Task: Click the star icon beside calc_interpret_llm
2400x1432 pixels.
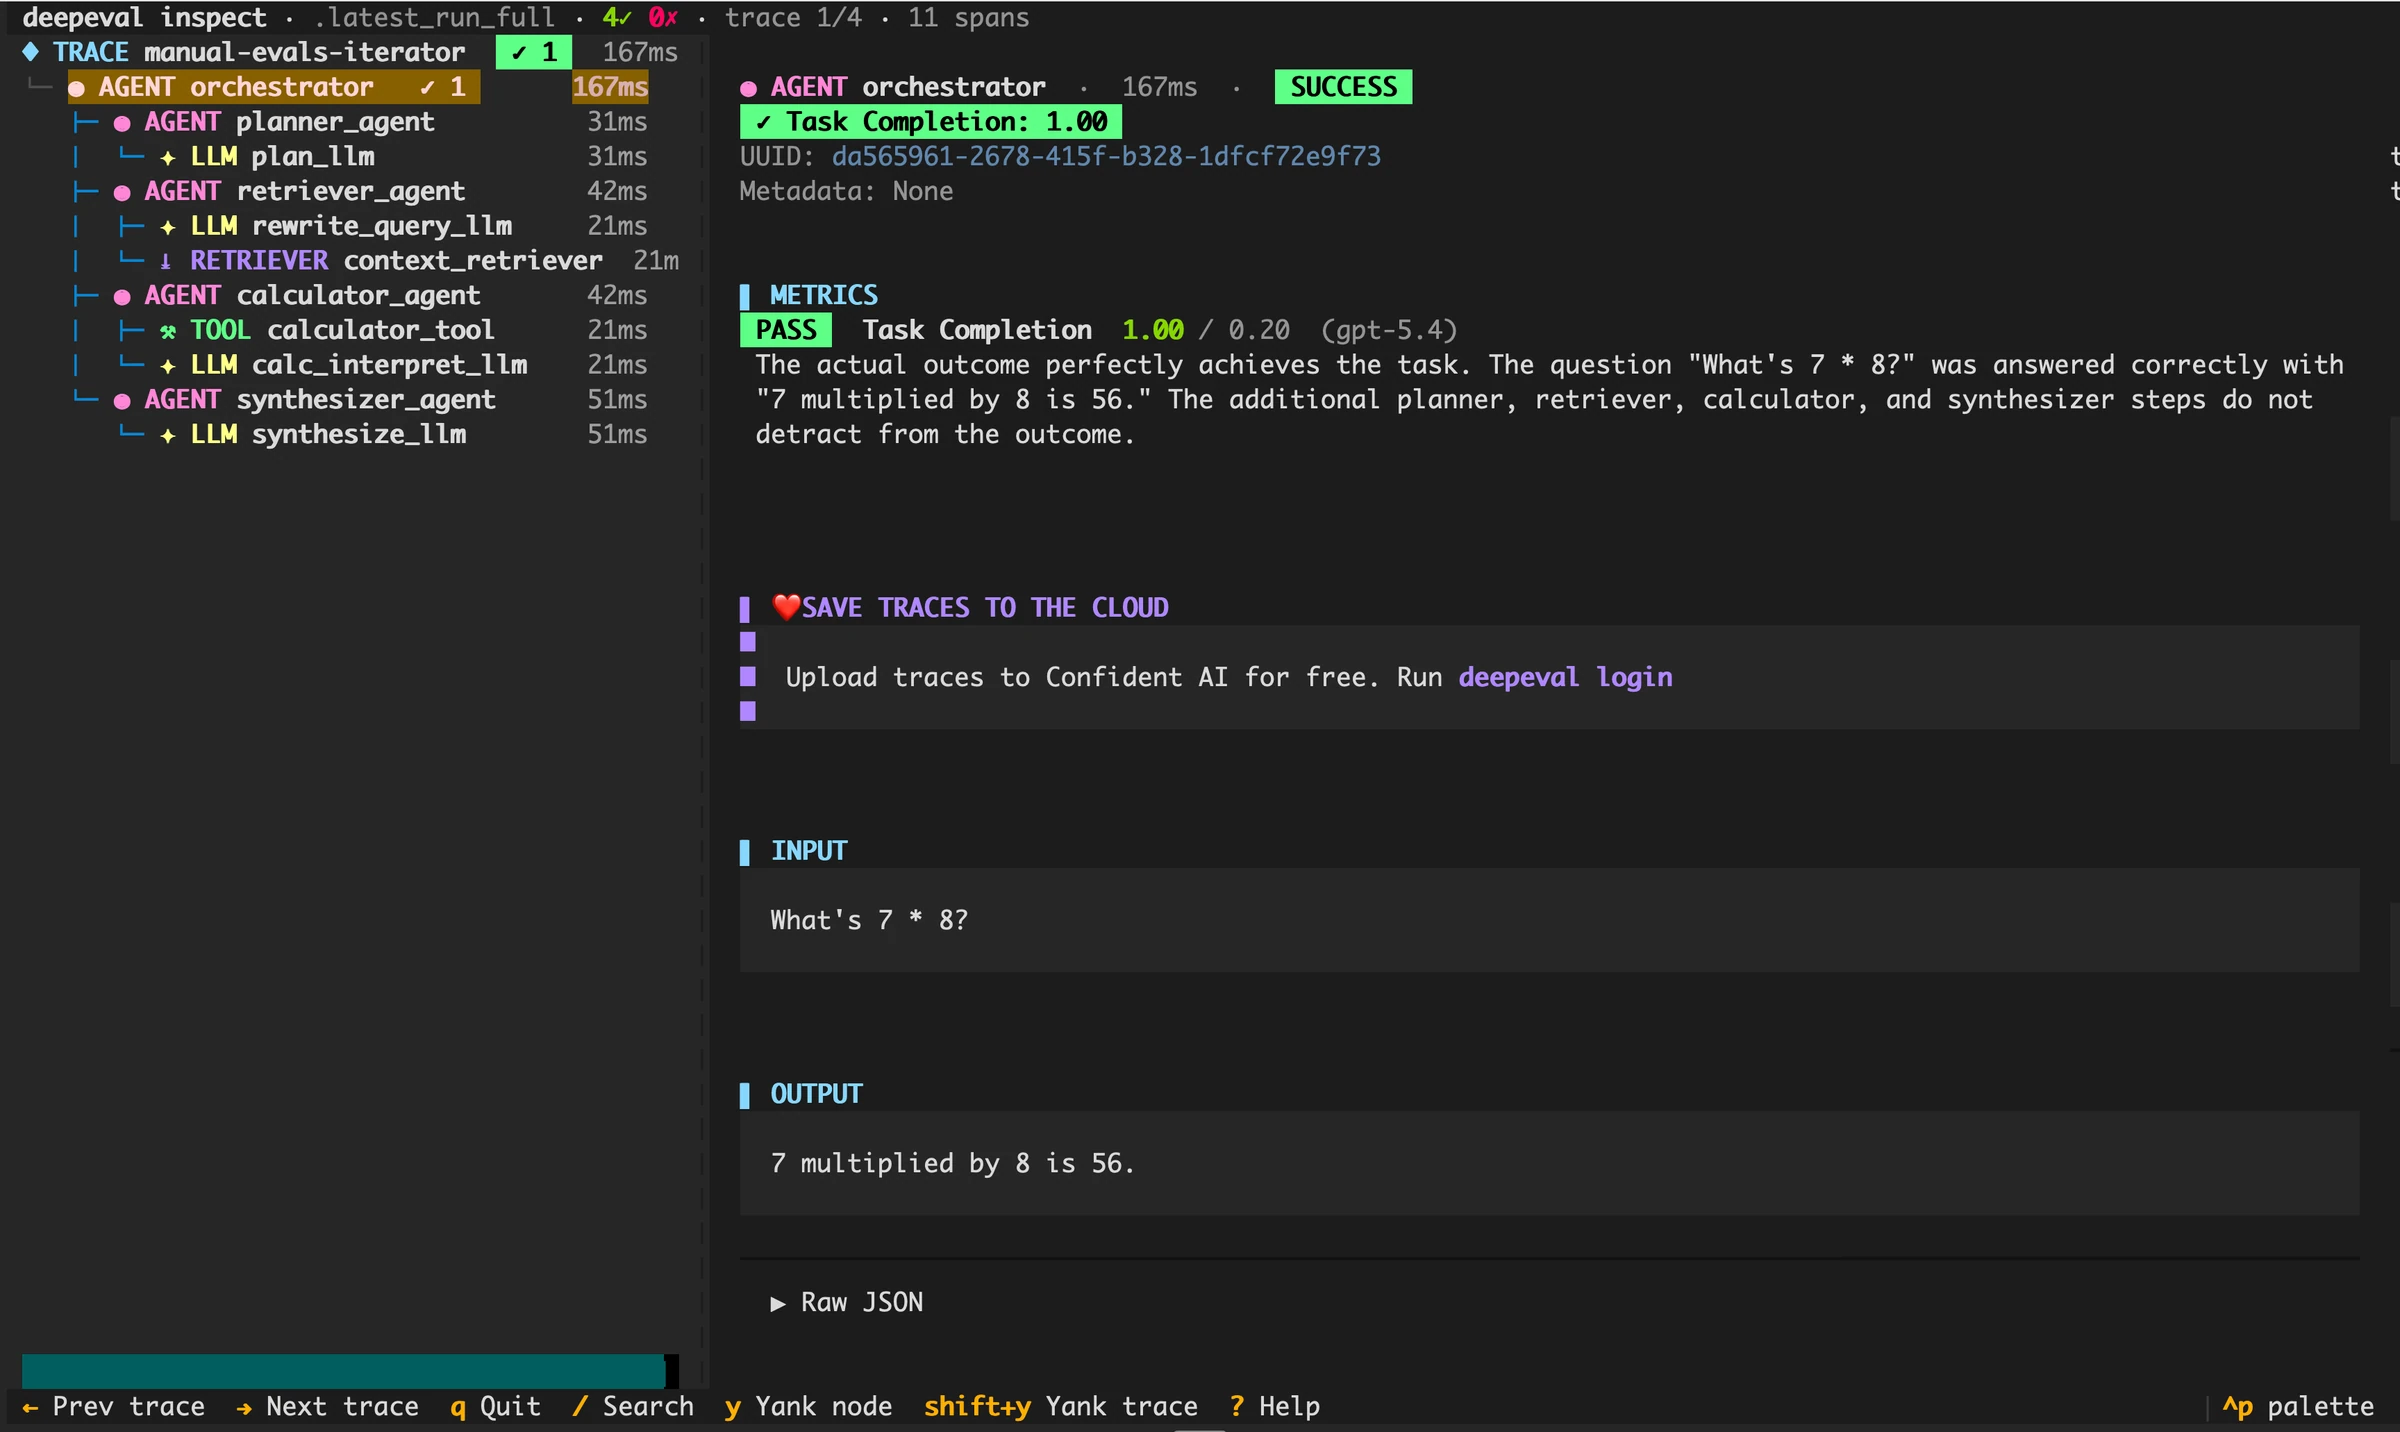Action: click(x=168, y=366)
